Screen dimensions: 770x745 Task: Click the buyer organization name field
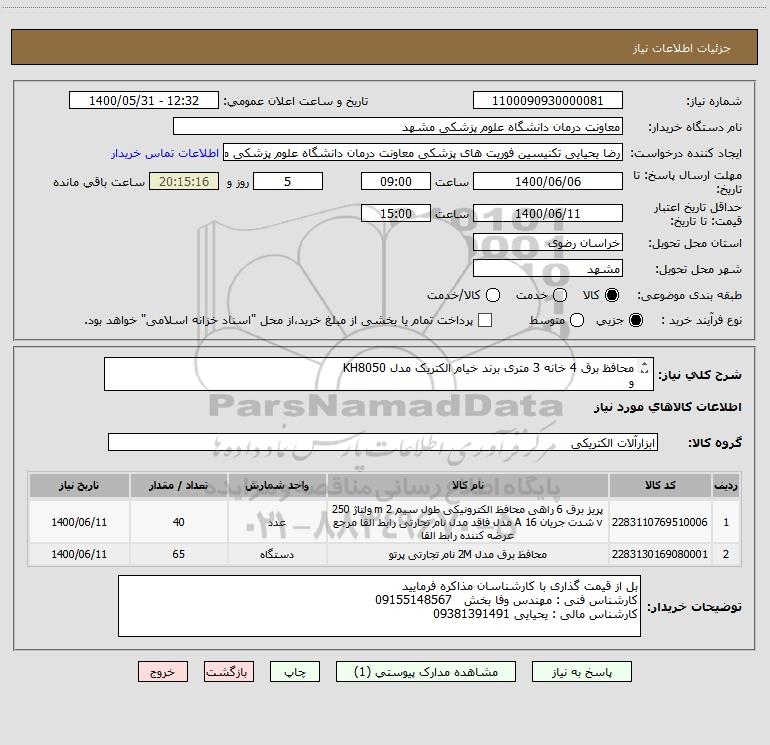(x=398, y=127)
